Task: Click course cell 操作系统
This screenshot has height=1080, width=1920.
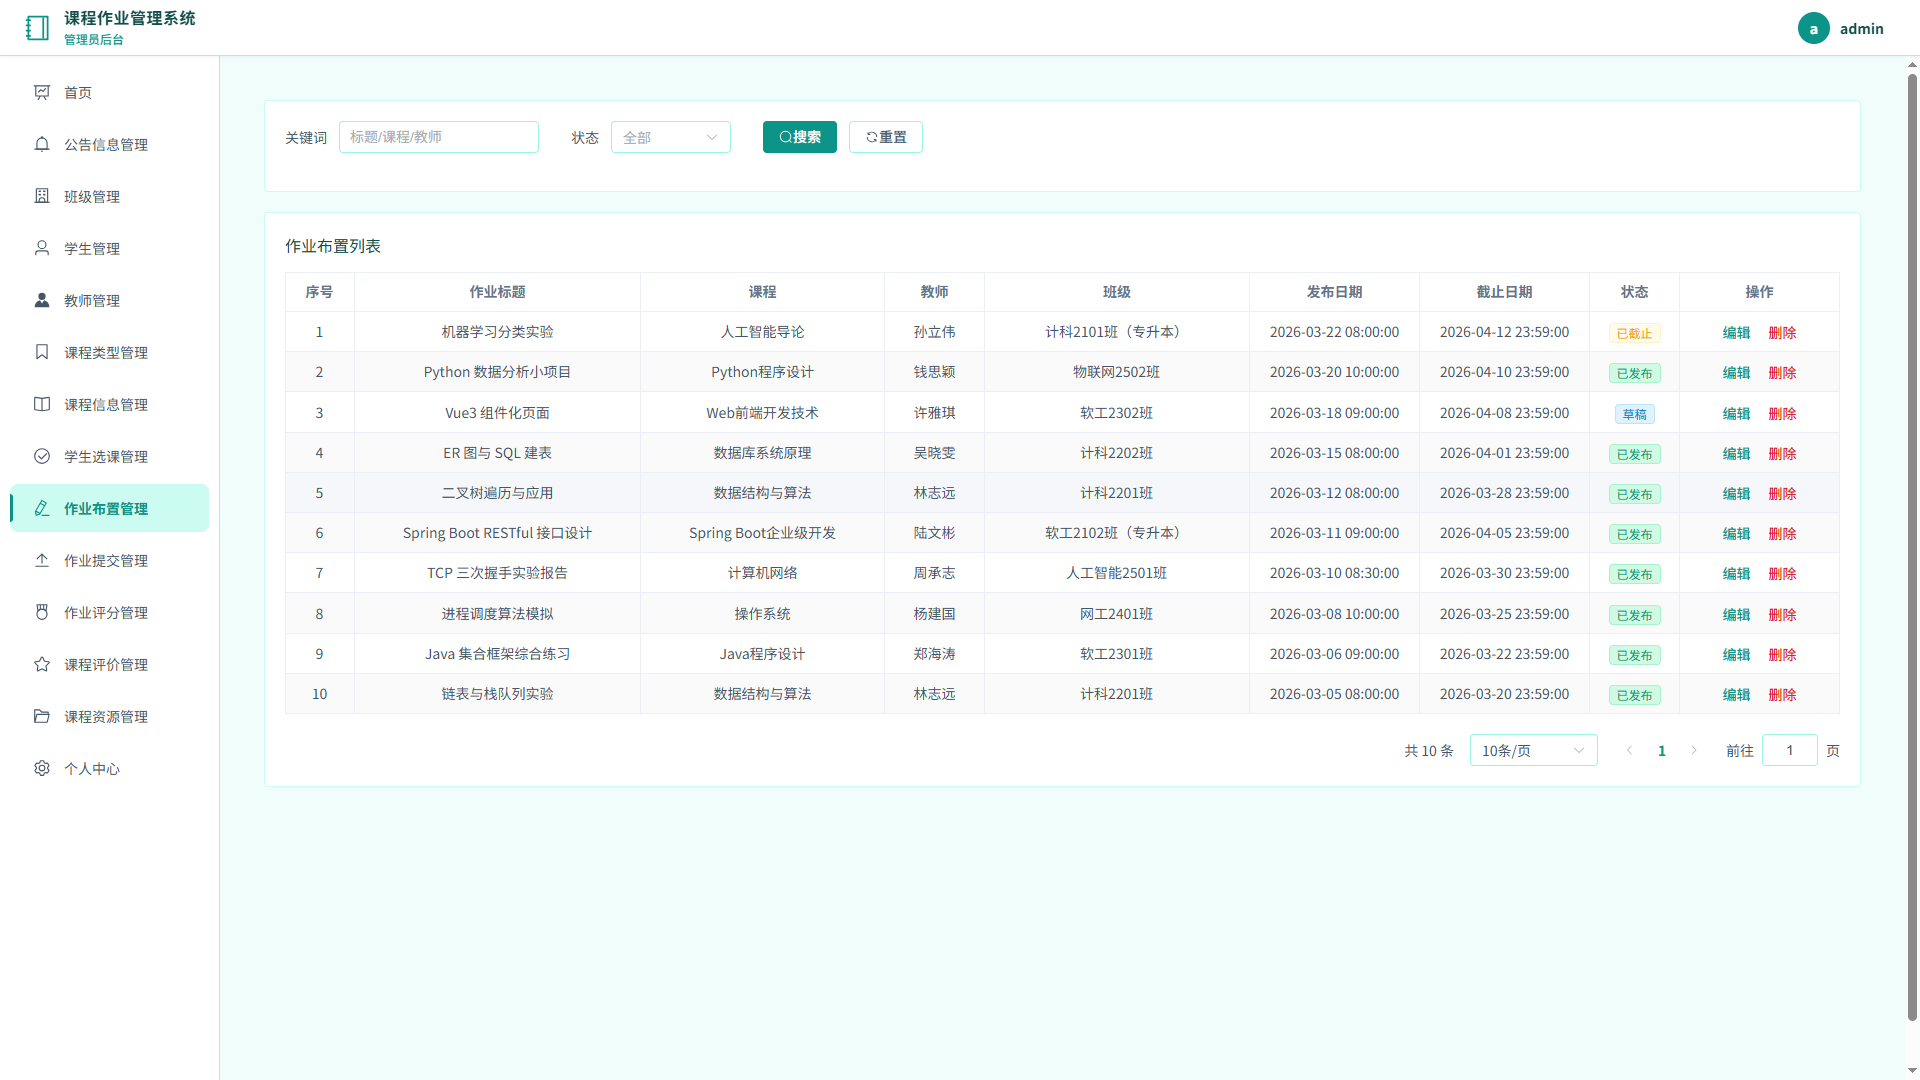Action: pyautogui.click(x=762, y=614)
